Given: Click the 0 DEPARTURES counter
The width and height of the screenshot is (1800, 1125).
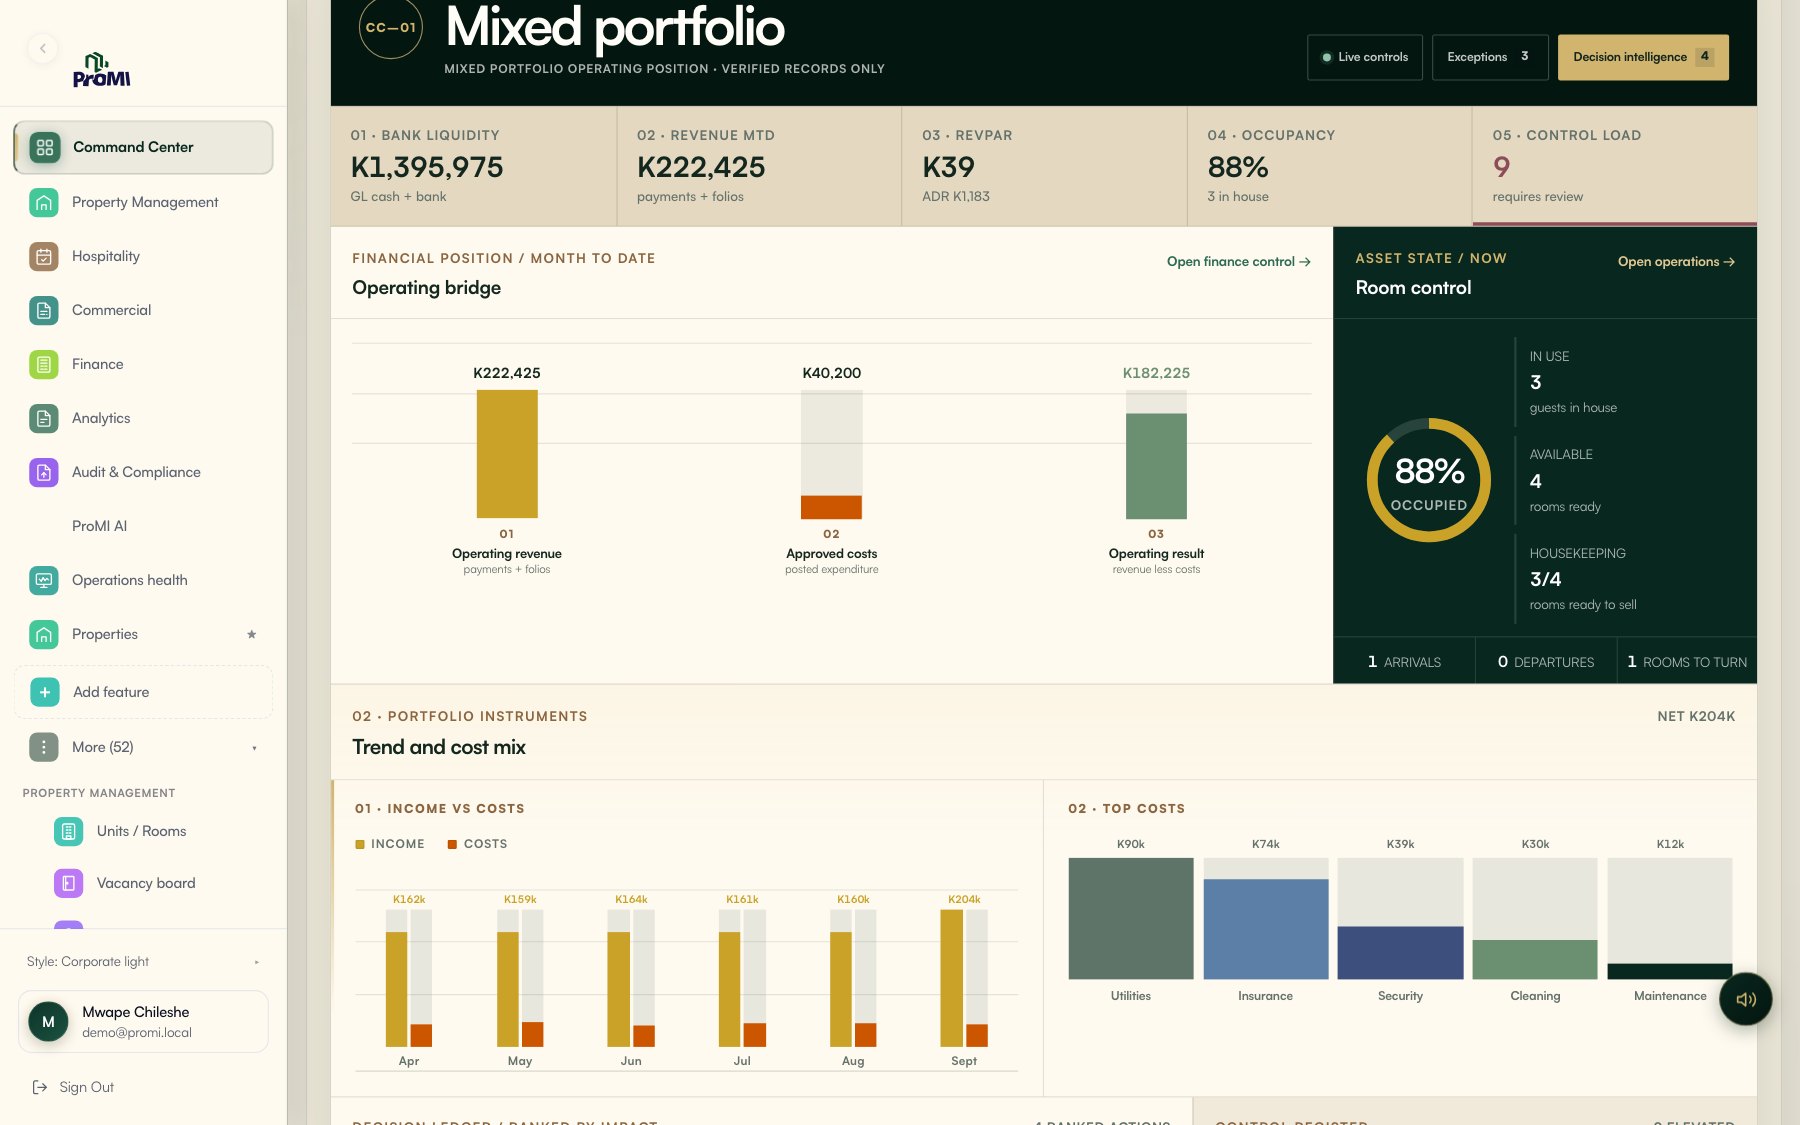Looking at the screenshot, I should coord(1546,662).
